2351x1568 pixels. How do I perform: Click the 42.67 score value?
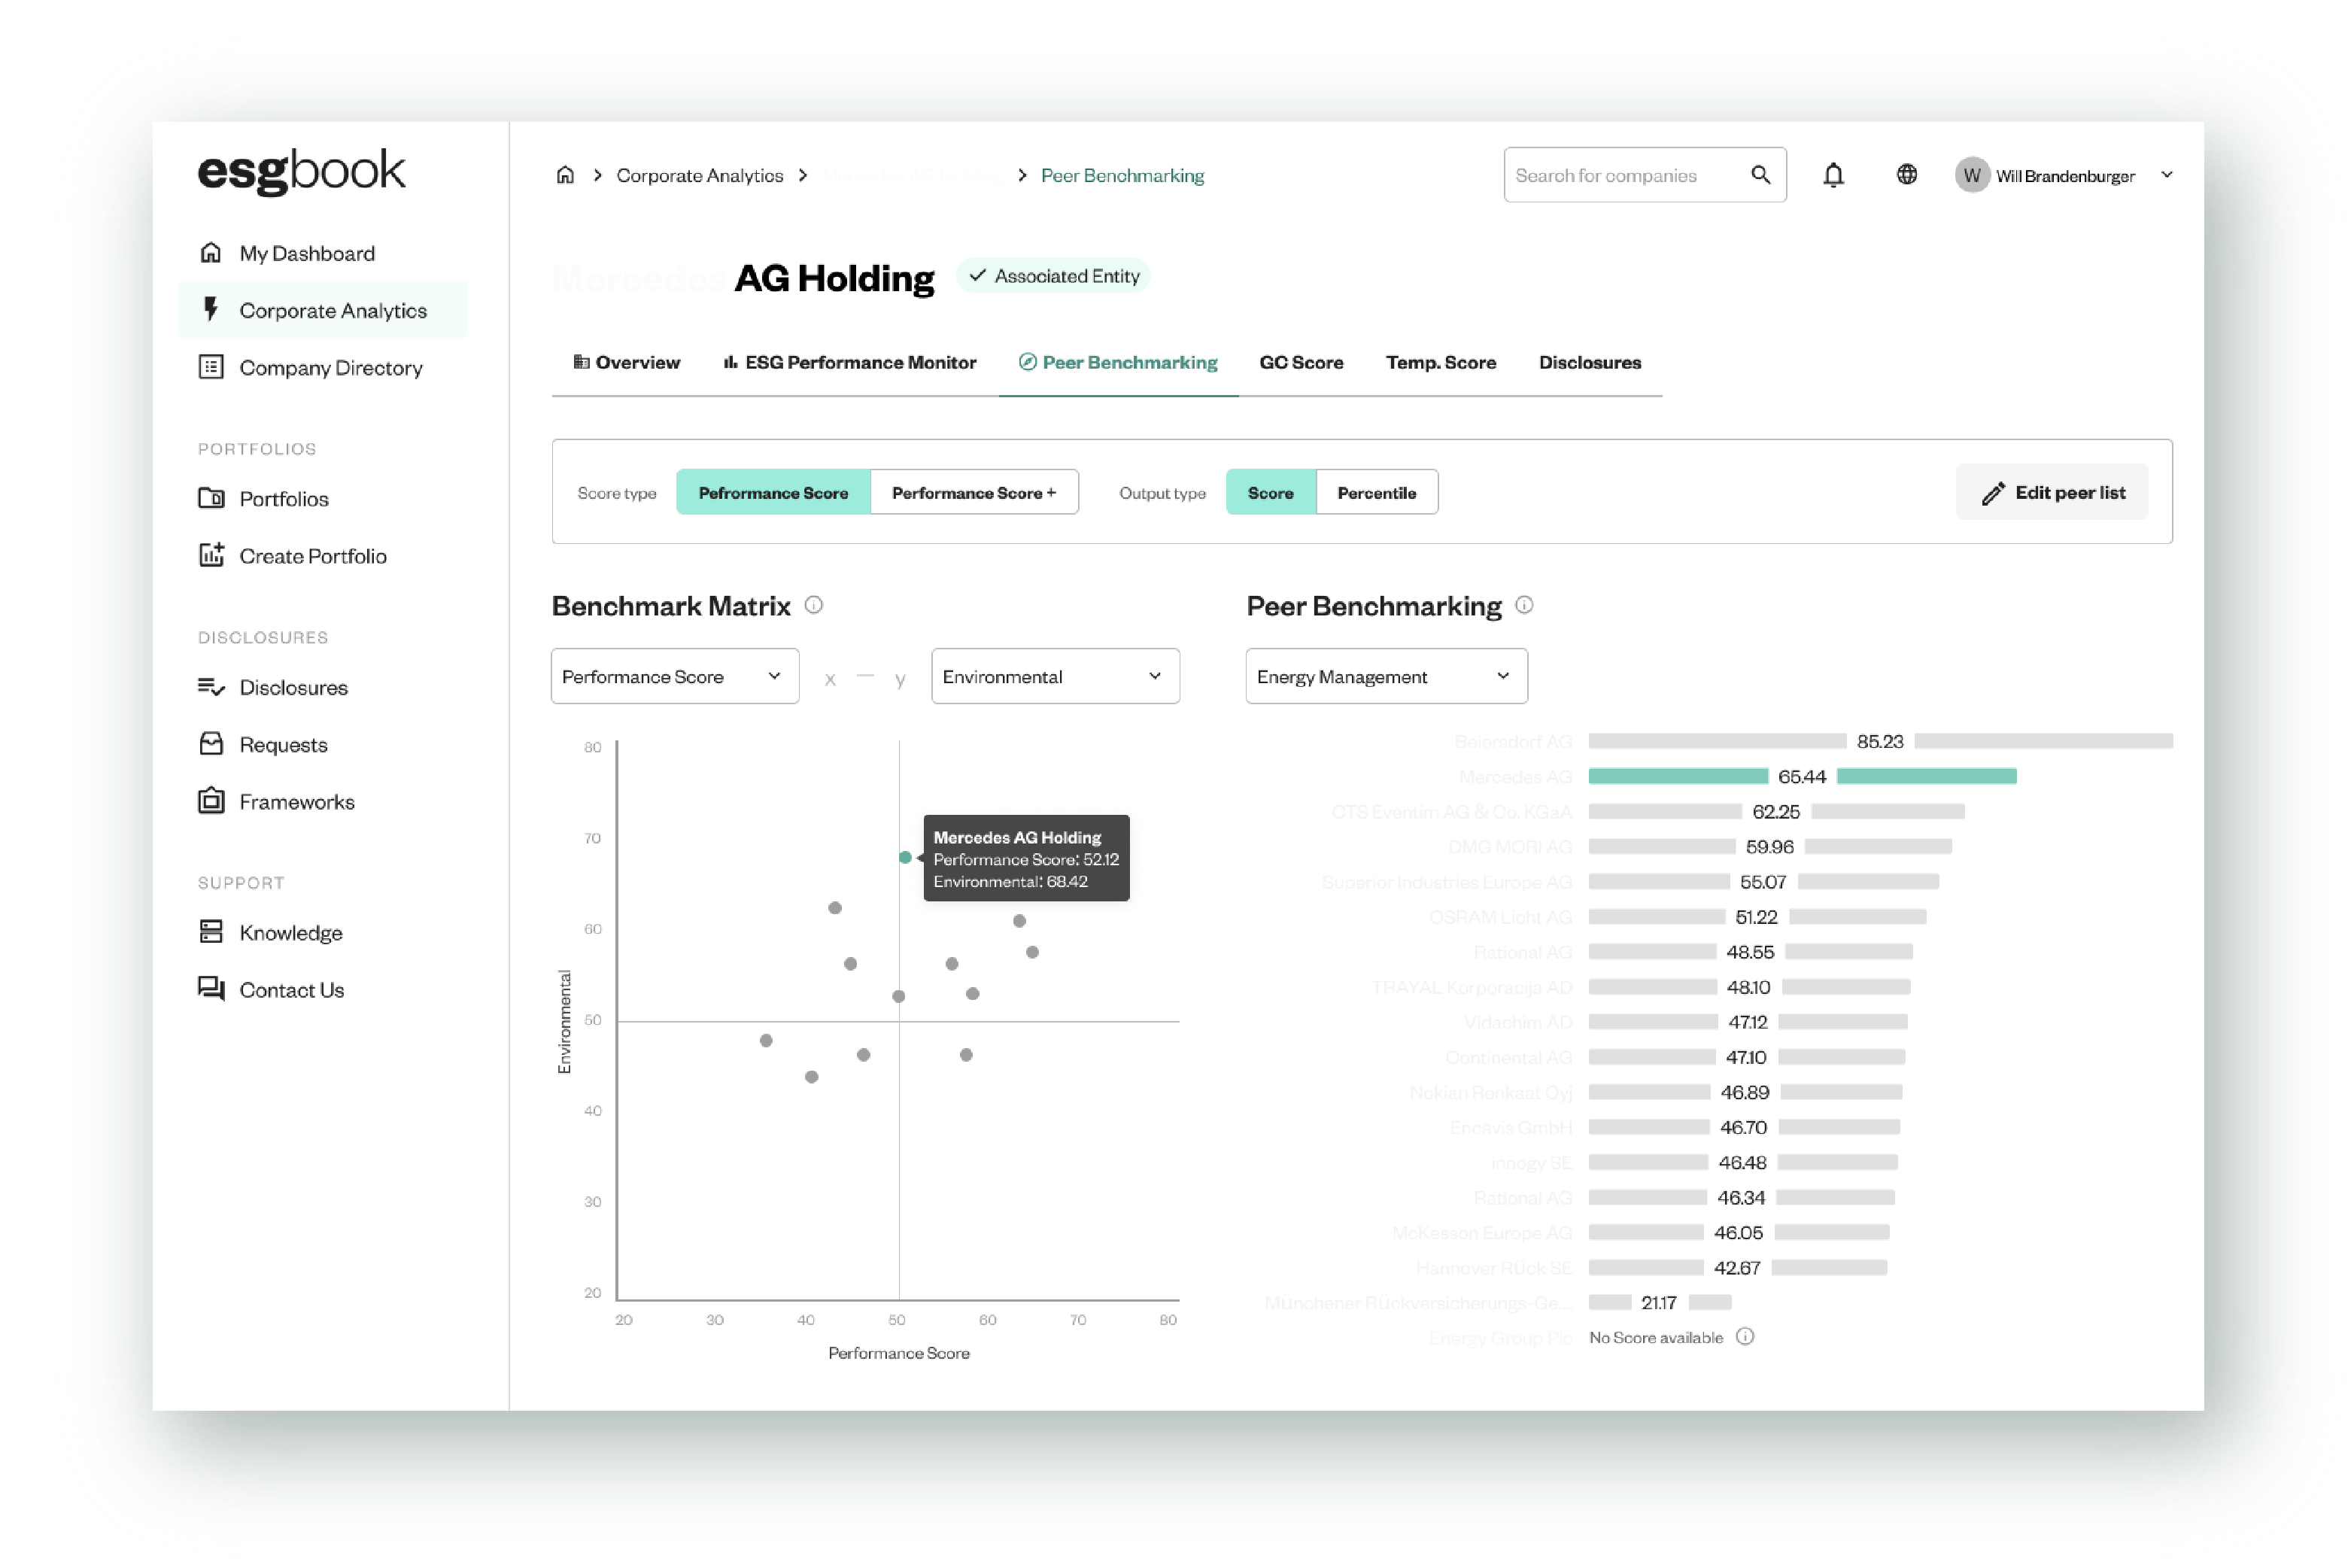[x=1736, y=1267]
